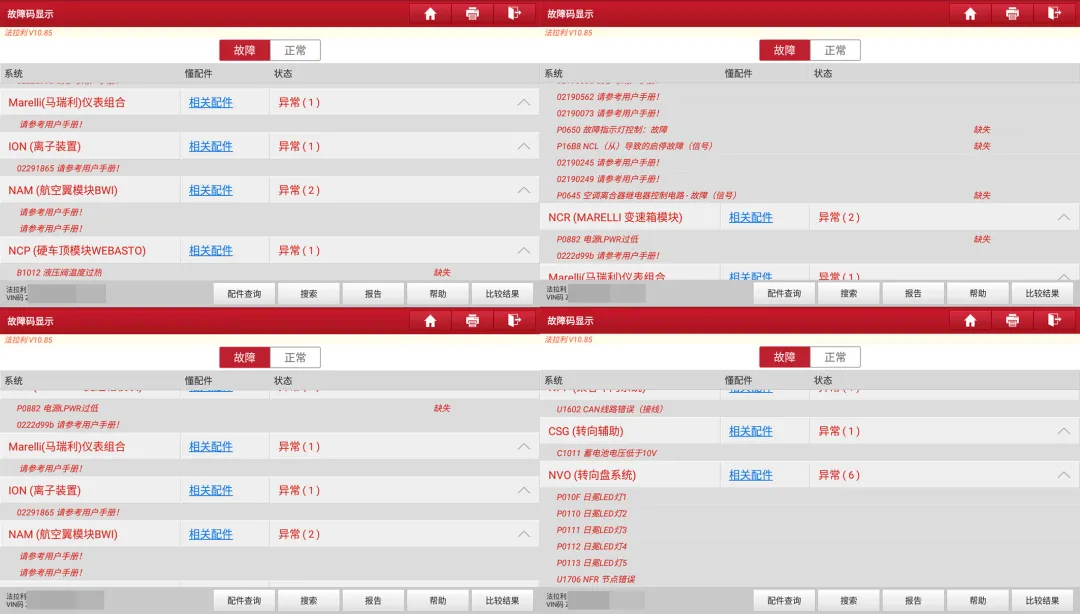Go home from the top-left panel header

[430, 14]
